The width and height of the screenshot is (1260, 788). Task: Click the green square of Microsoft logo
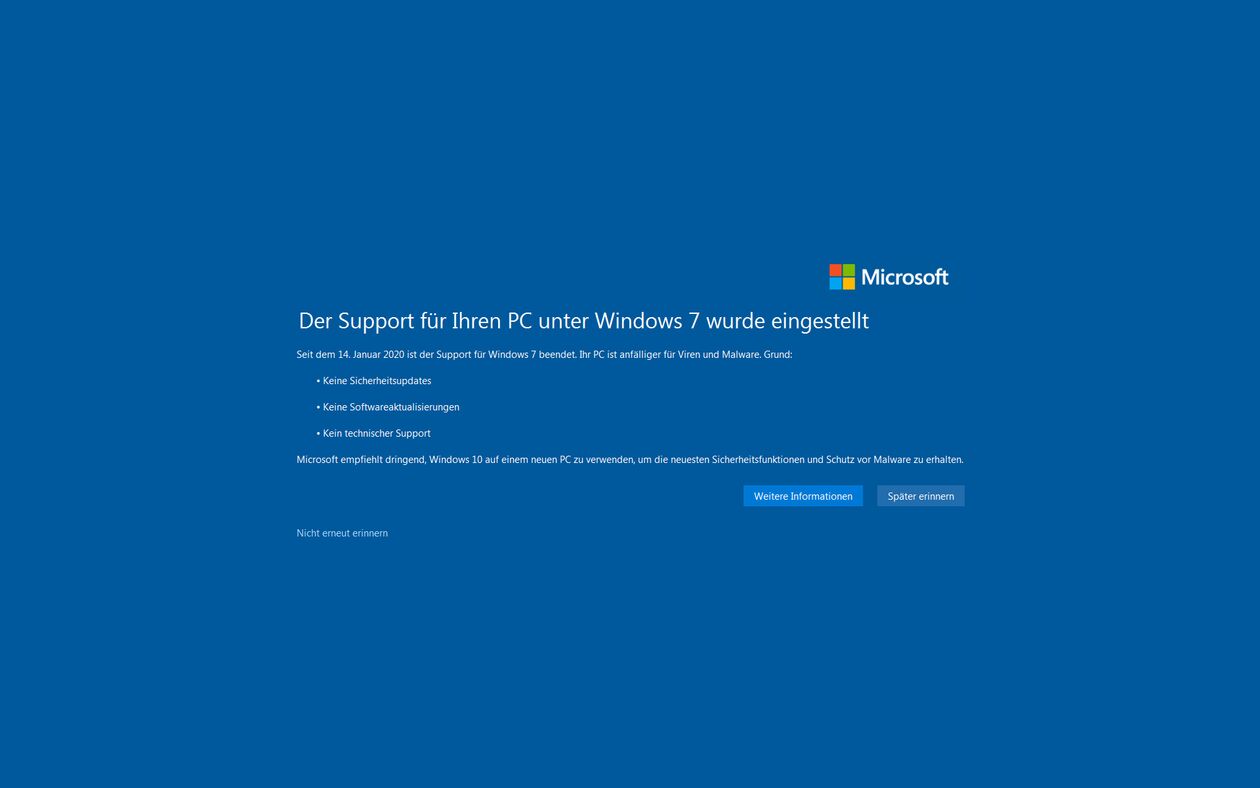[x=849, y=270]
